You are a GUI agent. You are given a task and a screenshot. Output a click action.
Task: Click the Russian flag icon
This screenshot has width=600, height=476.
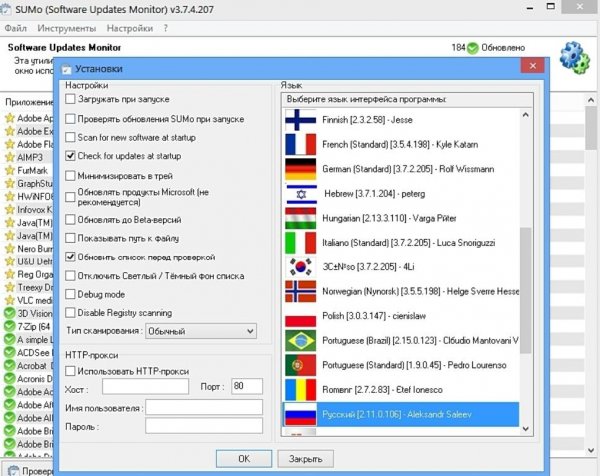click(x=300, y=414)
